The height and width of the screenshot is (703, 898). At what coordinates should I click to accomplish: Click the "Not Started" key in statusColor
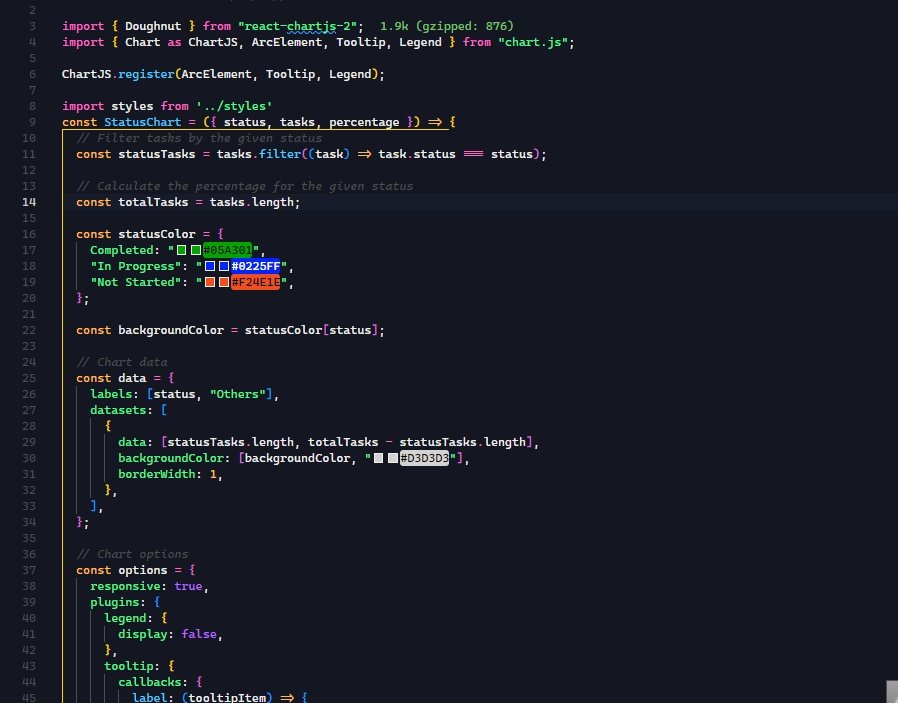136,282
